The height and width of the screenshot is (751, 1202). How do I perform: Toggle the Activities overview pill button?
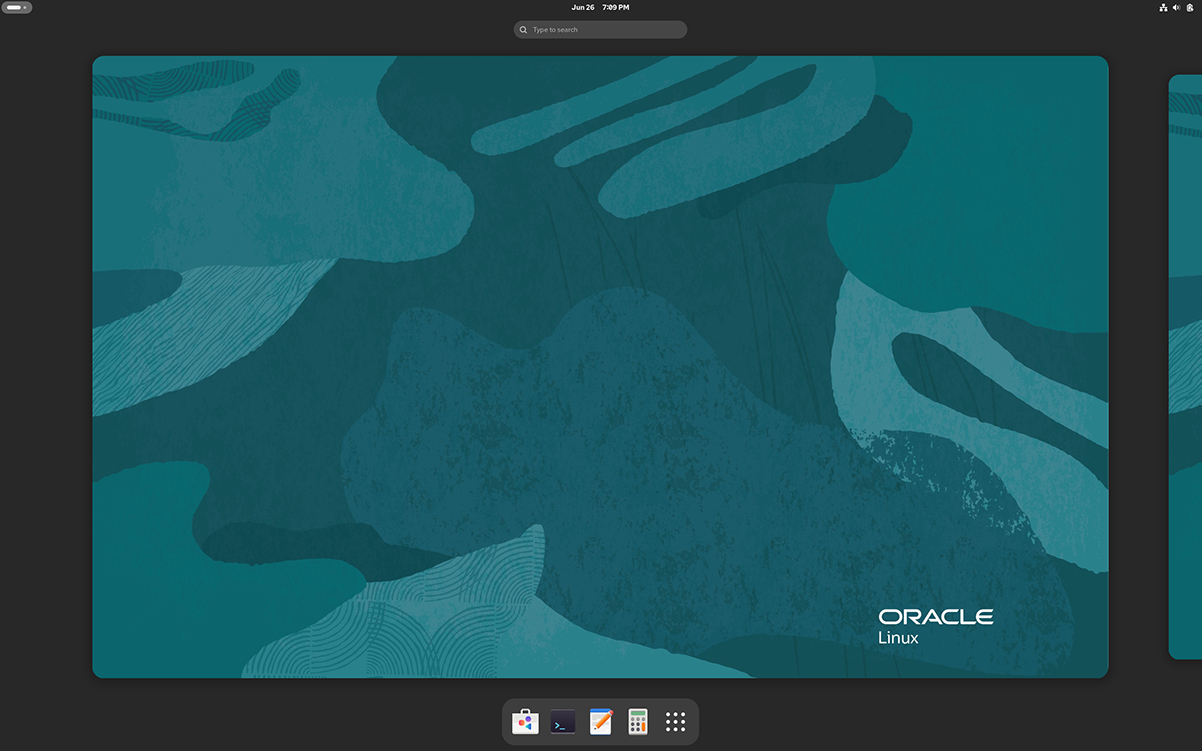[17, 7]
